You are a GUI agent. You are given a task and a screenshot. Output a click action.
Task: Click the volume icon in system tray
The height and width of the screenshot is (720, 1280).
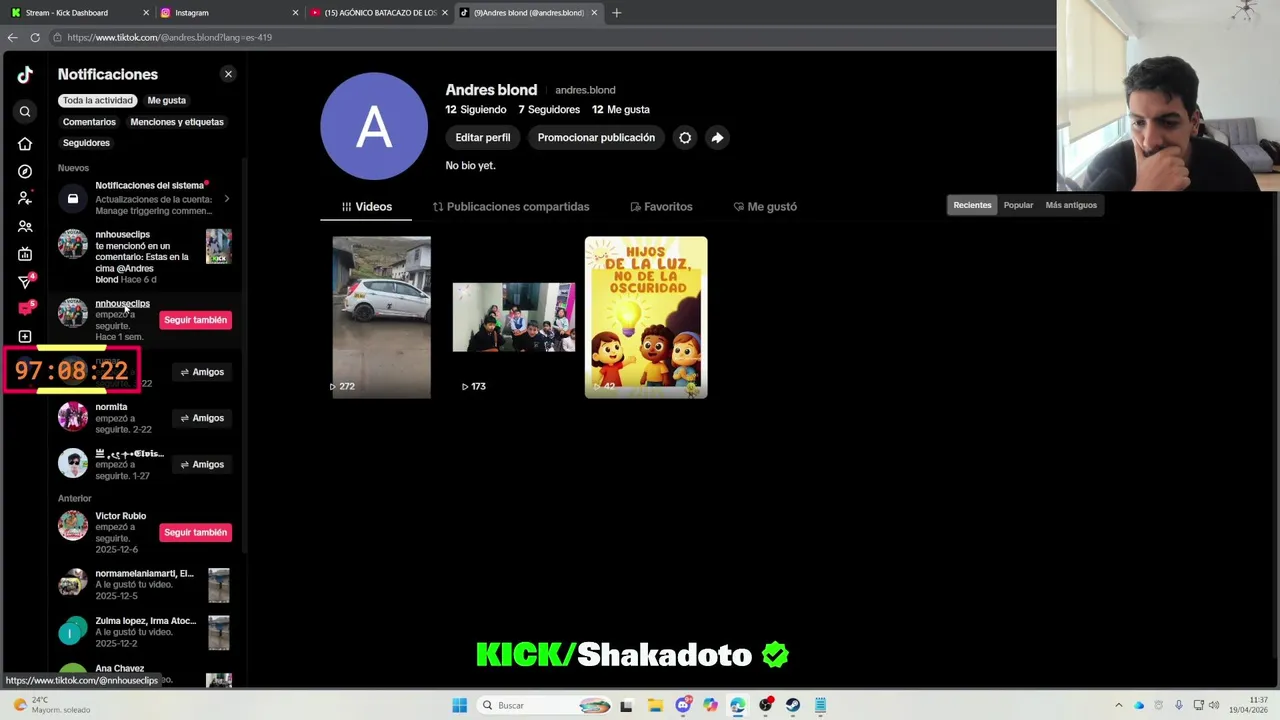tap(1214, 705)
